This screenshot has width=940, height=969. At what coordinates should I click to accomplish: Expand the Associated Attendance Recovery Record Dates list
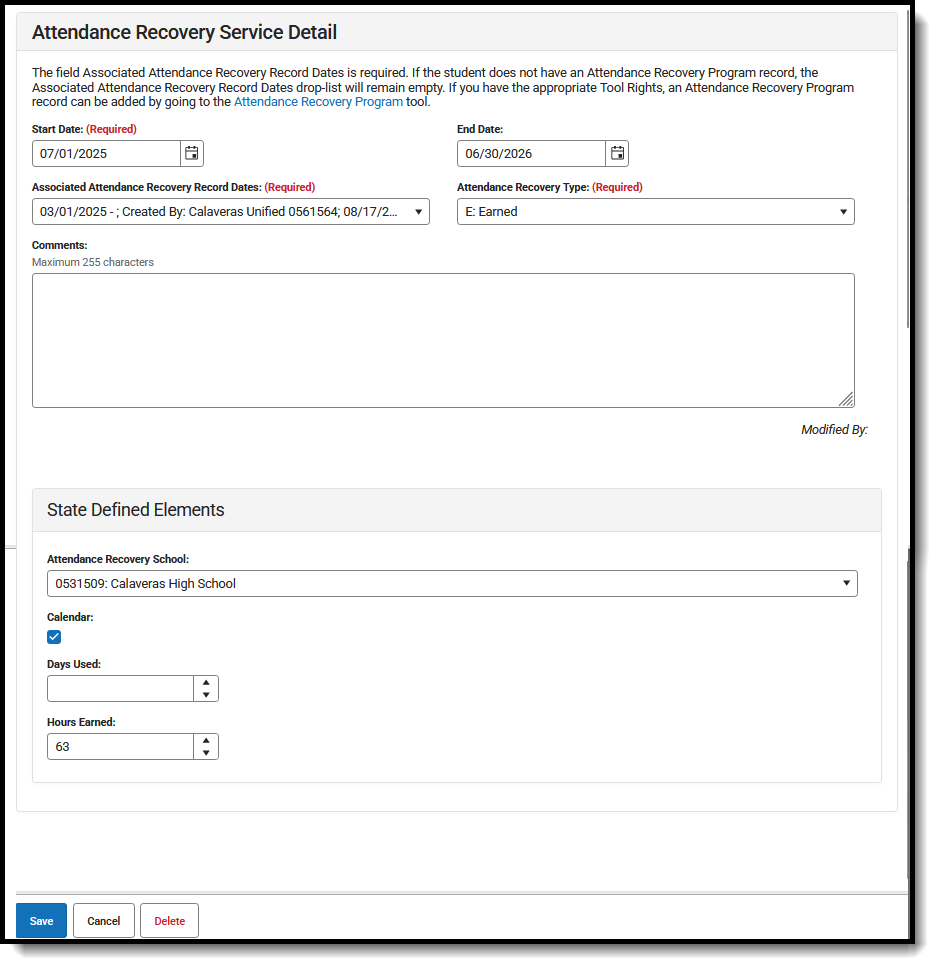(419, 211)
